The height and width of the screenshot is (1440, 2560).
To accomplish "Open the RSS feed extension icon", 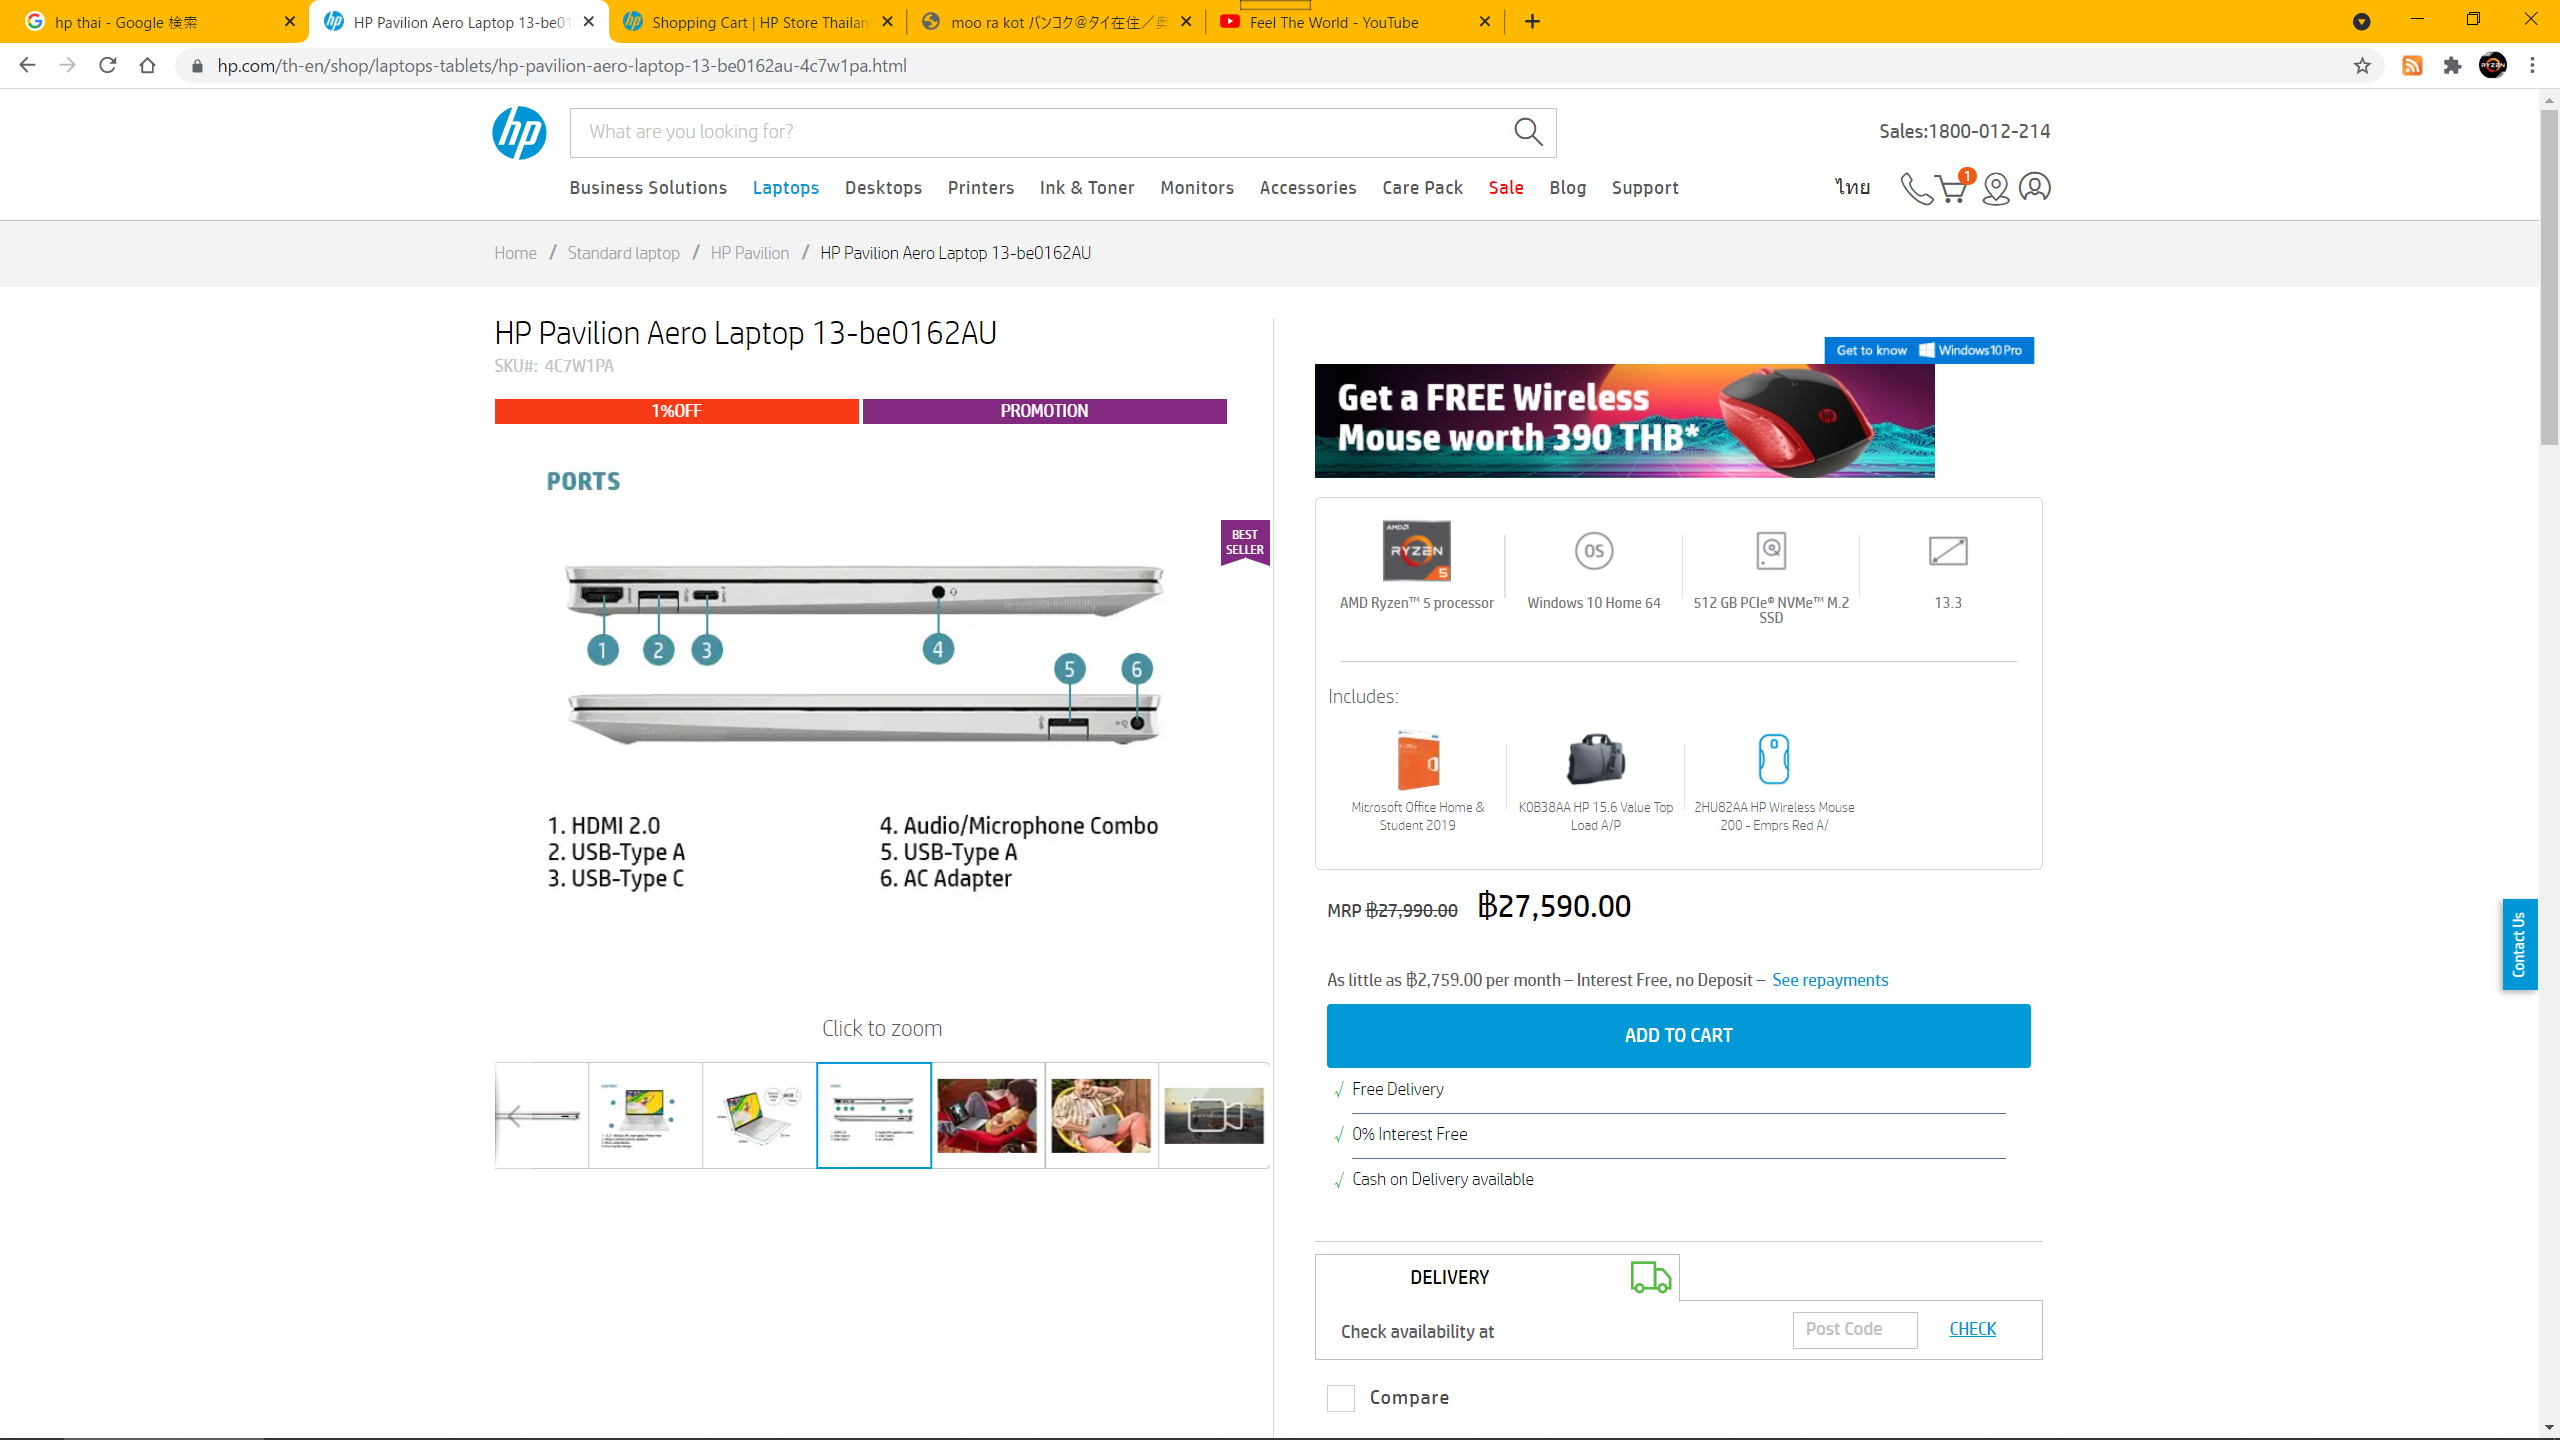I will click(x=2412, y=66).
